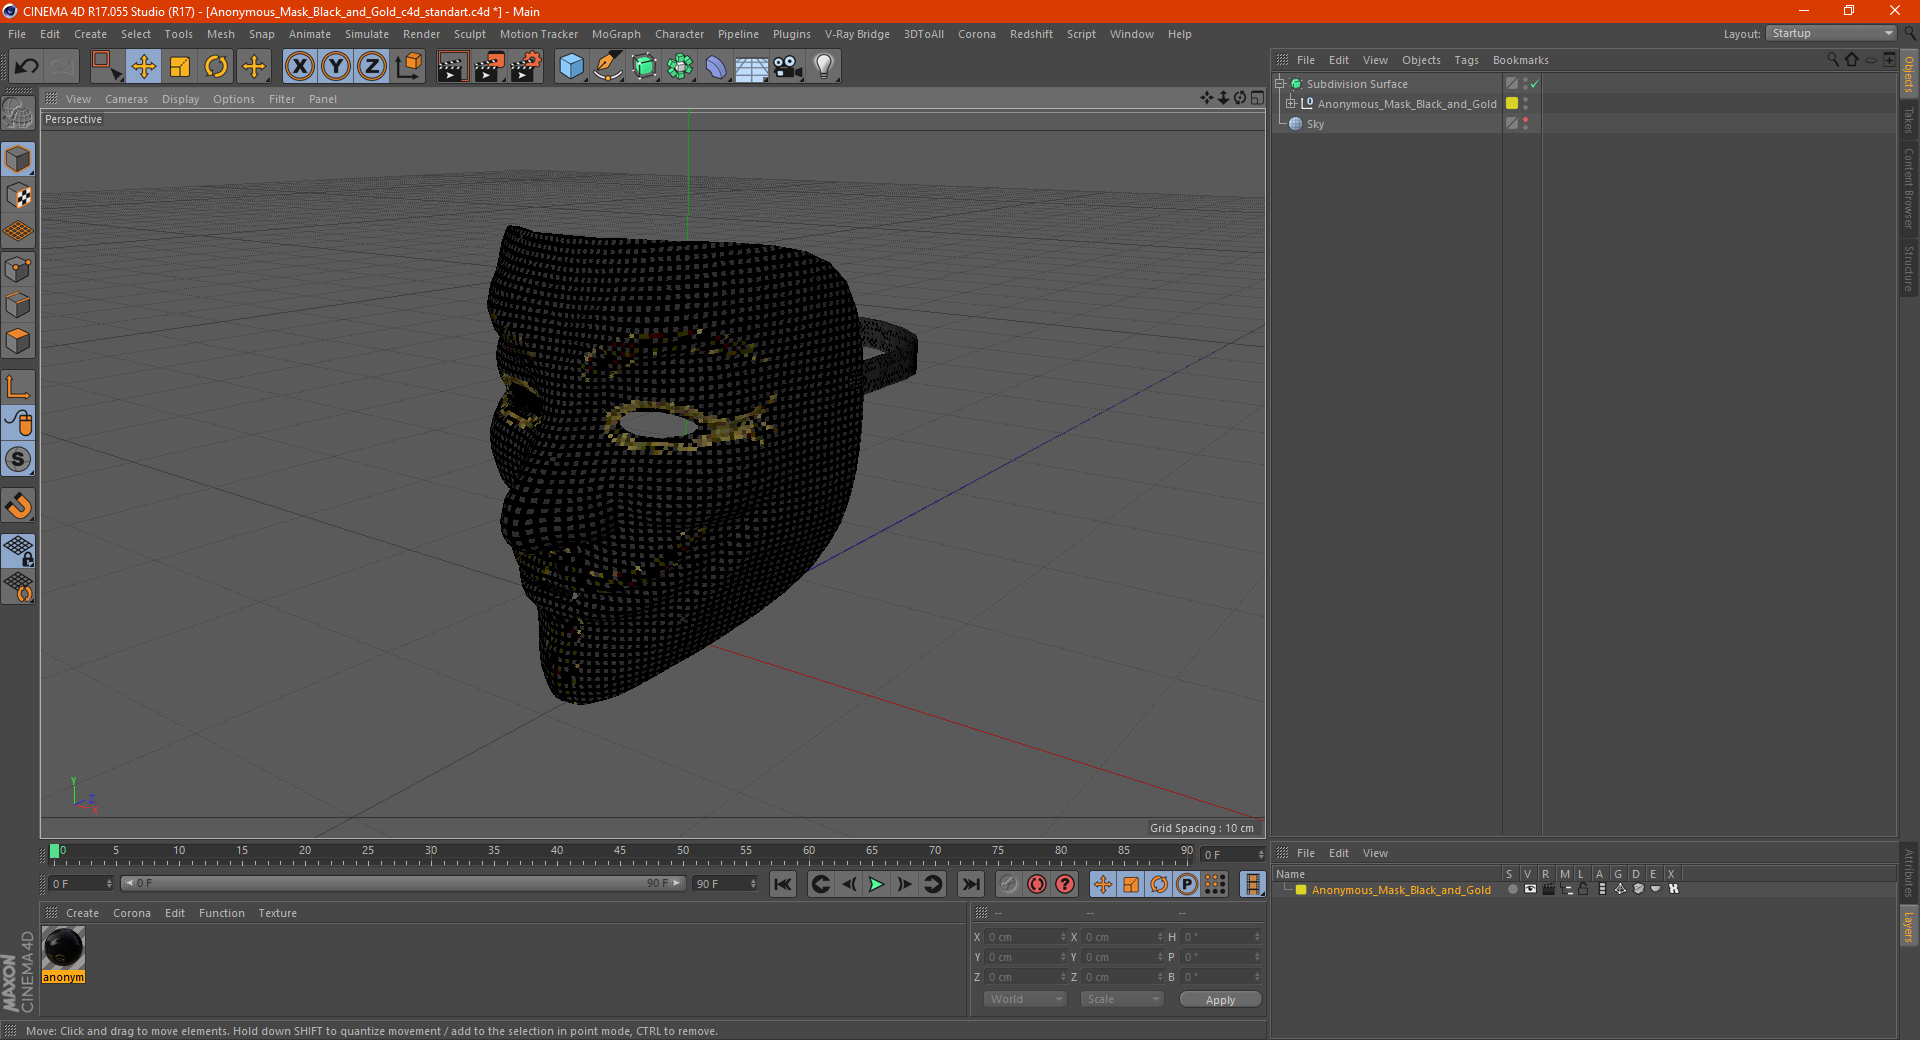Click the Bend deformer icon
1920x1040 pixels.
point(716,67)
